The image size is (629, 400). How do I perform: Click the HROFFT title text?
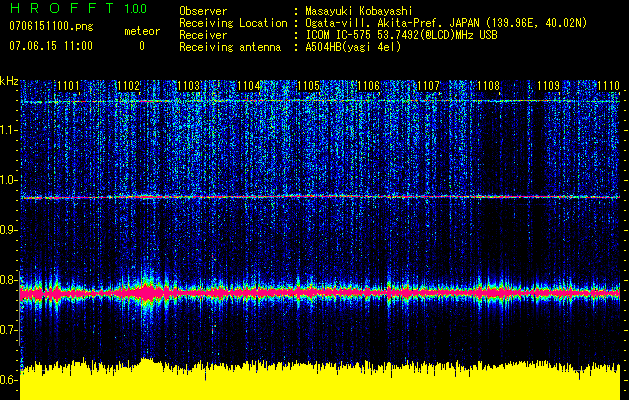coord(60,9)
